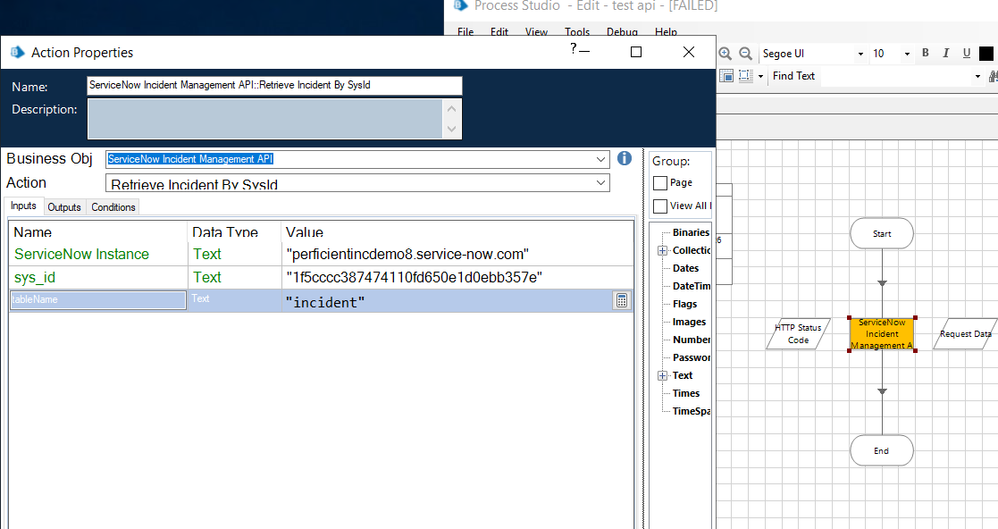The width and height of the screenshot is (998, 529).
Task: Select the HTTP Status Code data item
Action: point(798,334)
